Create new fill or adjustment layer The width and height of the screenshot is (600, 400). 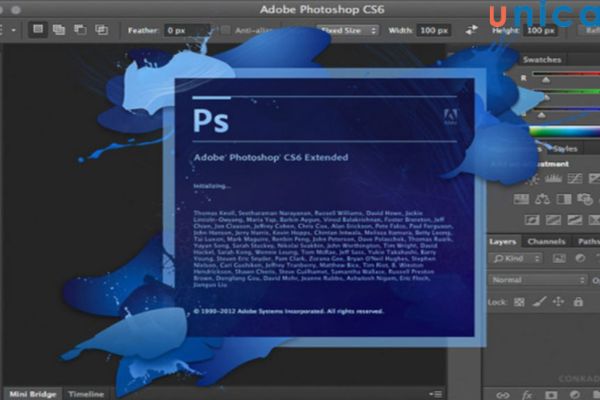575,395
